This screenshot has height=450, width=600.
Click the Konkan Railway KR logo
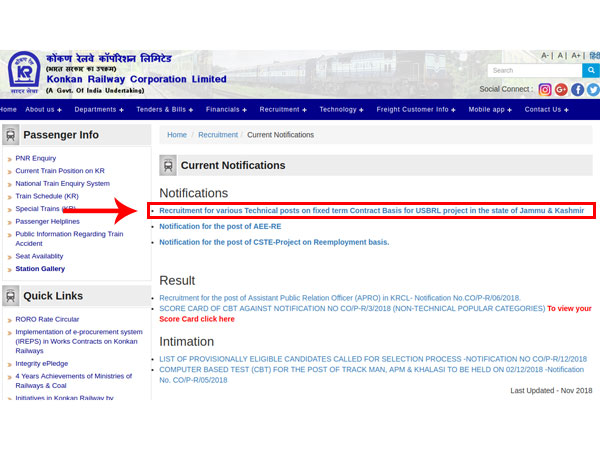click(x=24, y=72)
